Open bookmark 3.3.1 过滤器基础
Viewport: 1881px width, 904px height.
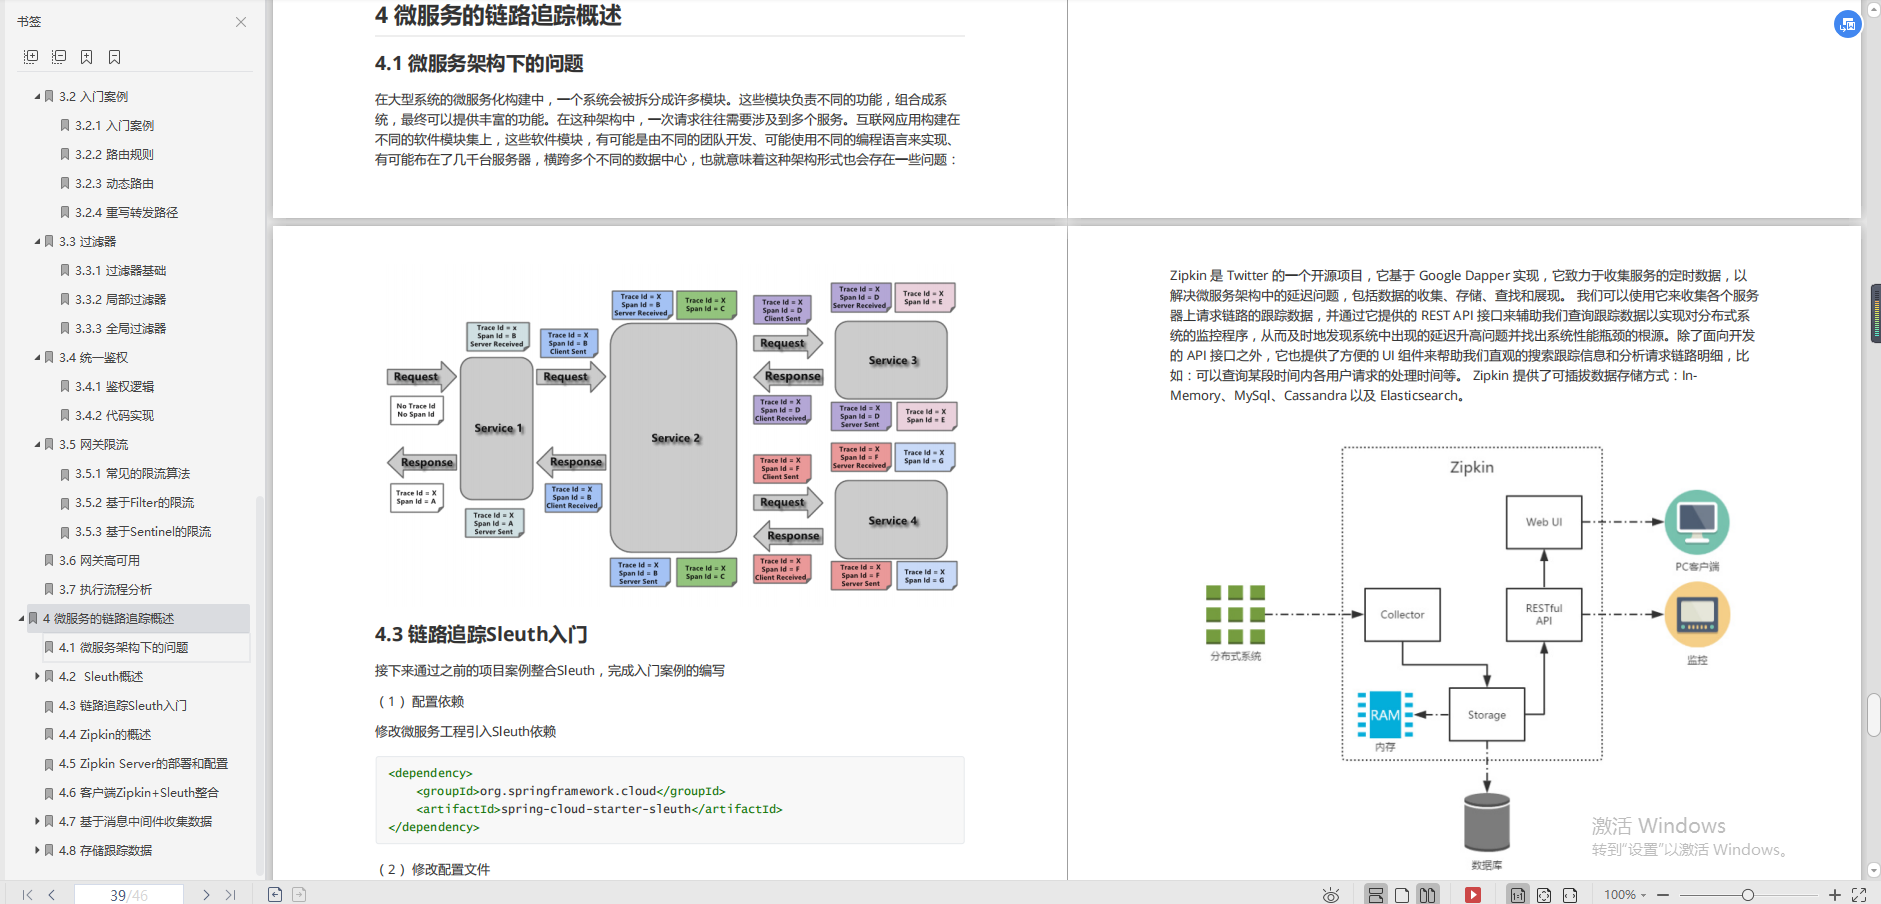tap(120, 271)
